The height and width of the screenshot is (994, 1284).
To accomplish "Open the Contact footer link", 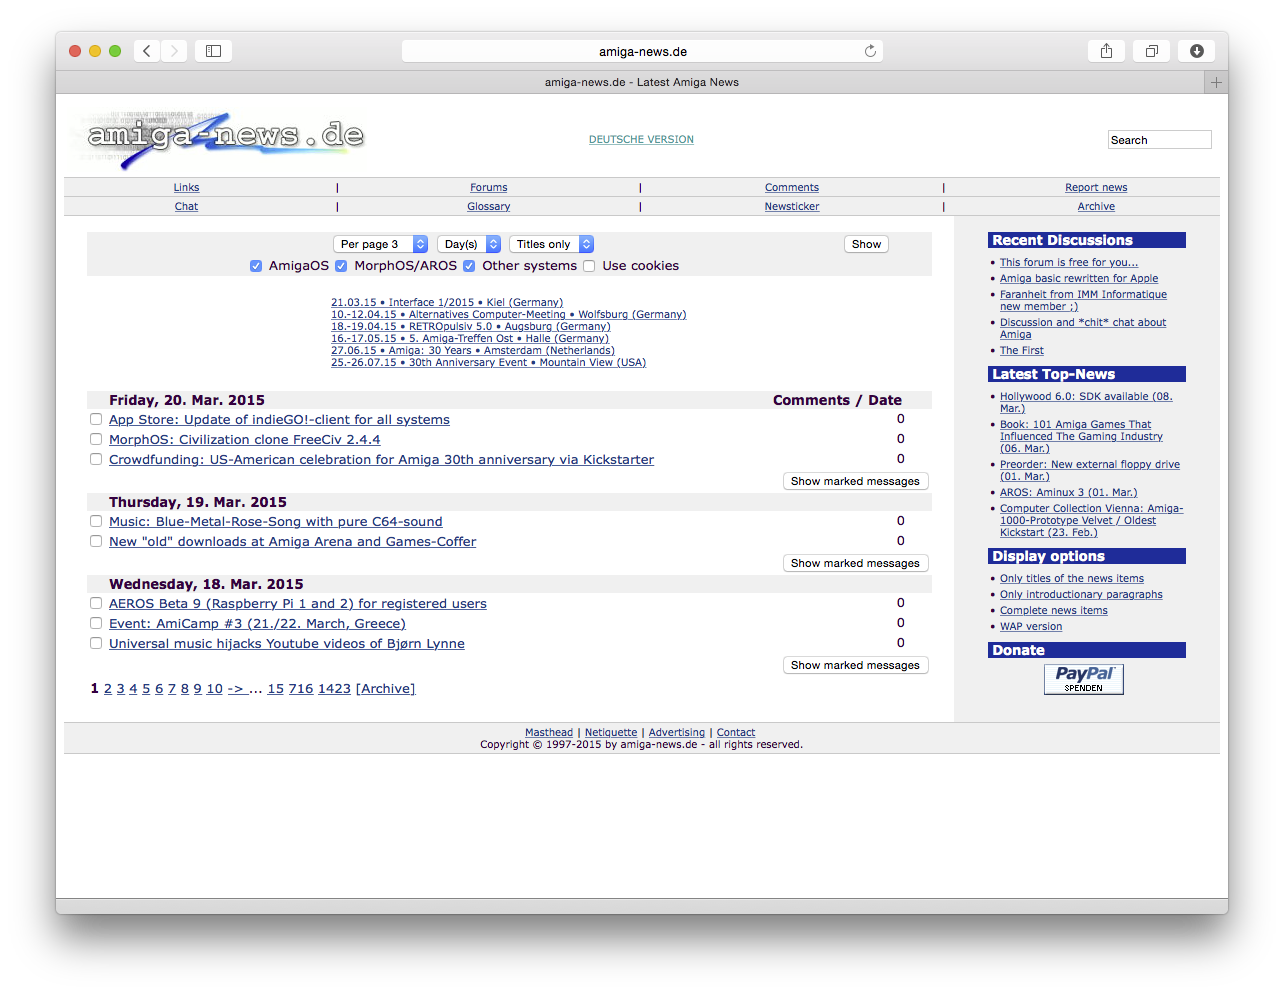I will pyautogui.click(x=736, y=733).
